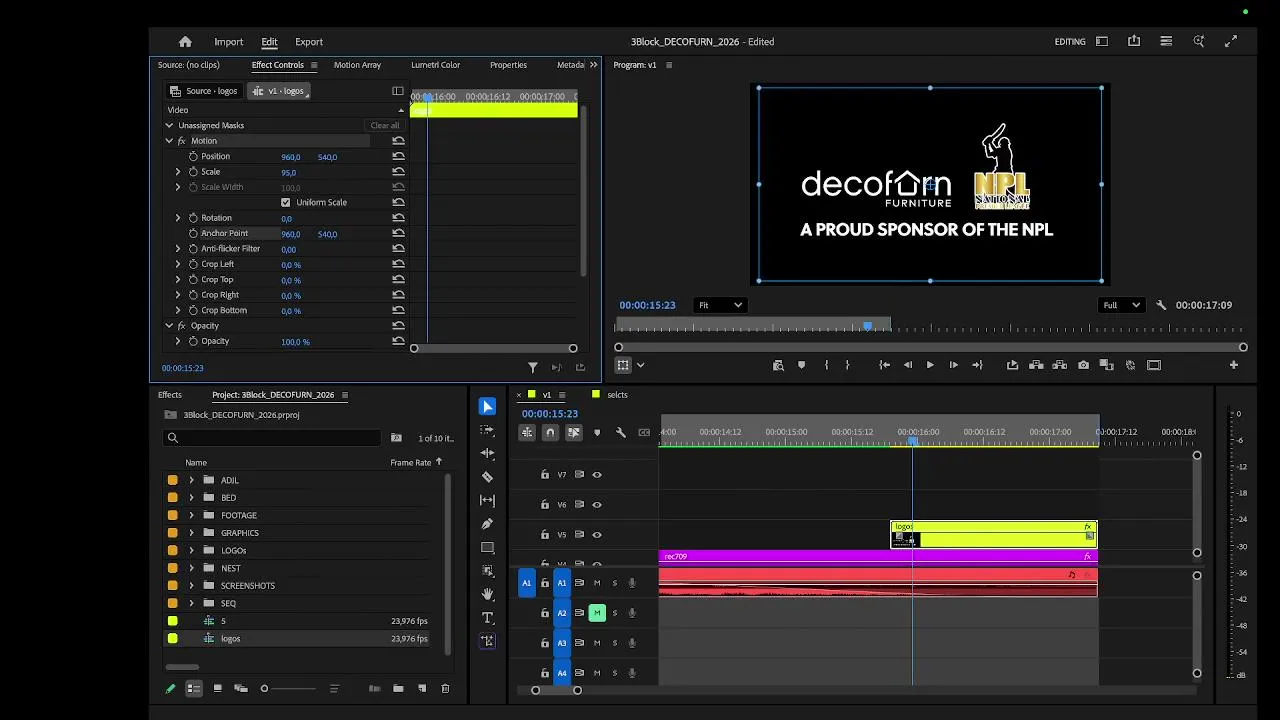Open the Export workspace tab
The width and height of the screenshot is (1280, 720).
tap(309, 42)
